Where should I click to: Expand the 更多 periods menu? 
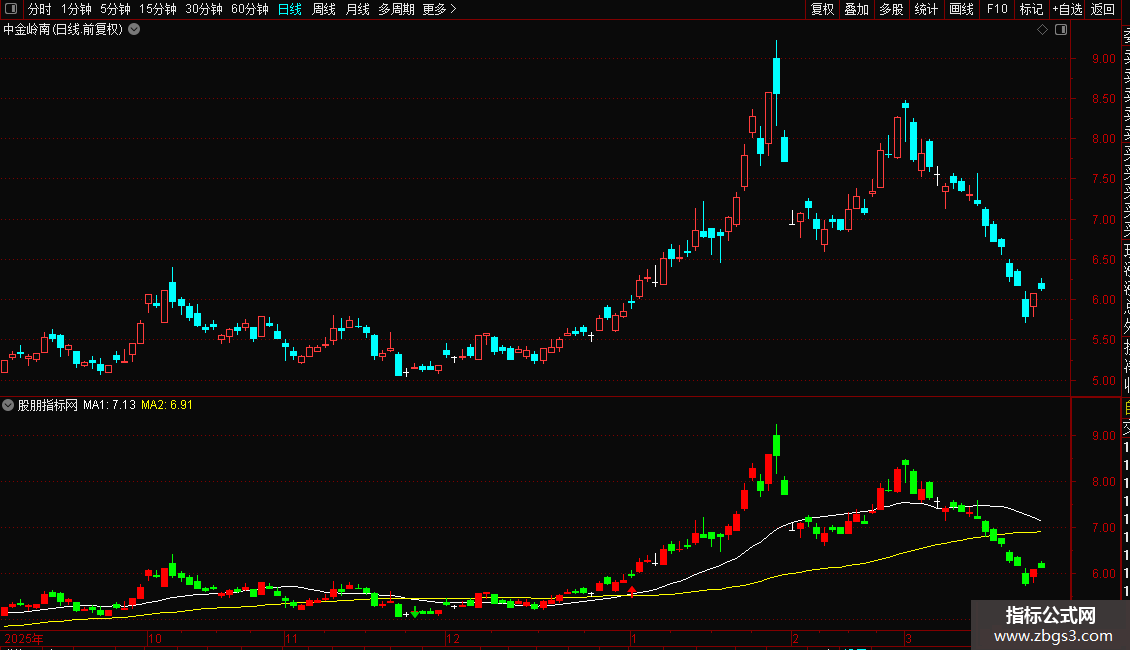(x=440, y=9)
